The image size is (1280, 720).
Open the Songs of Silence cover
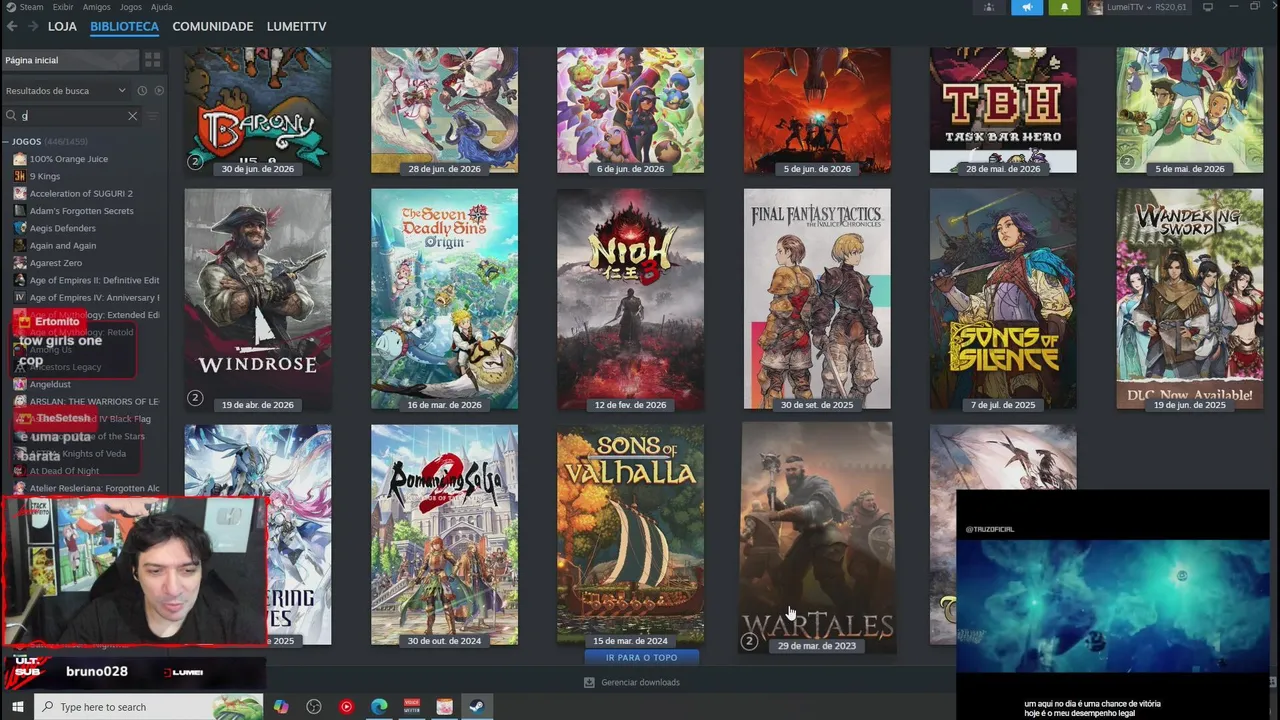pyautogui.click(x=1003, y=299)
